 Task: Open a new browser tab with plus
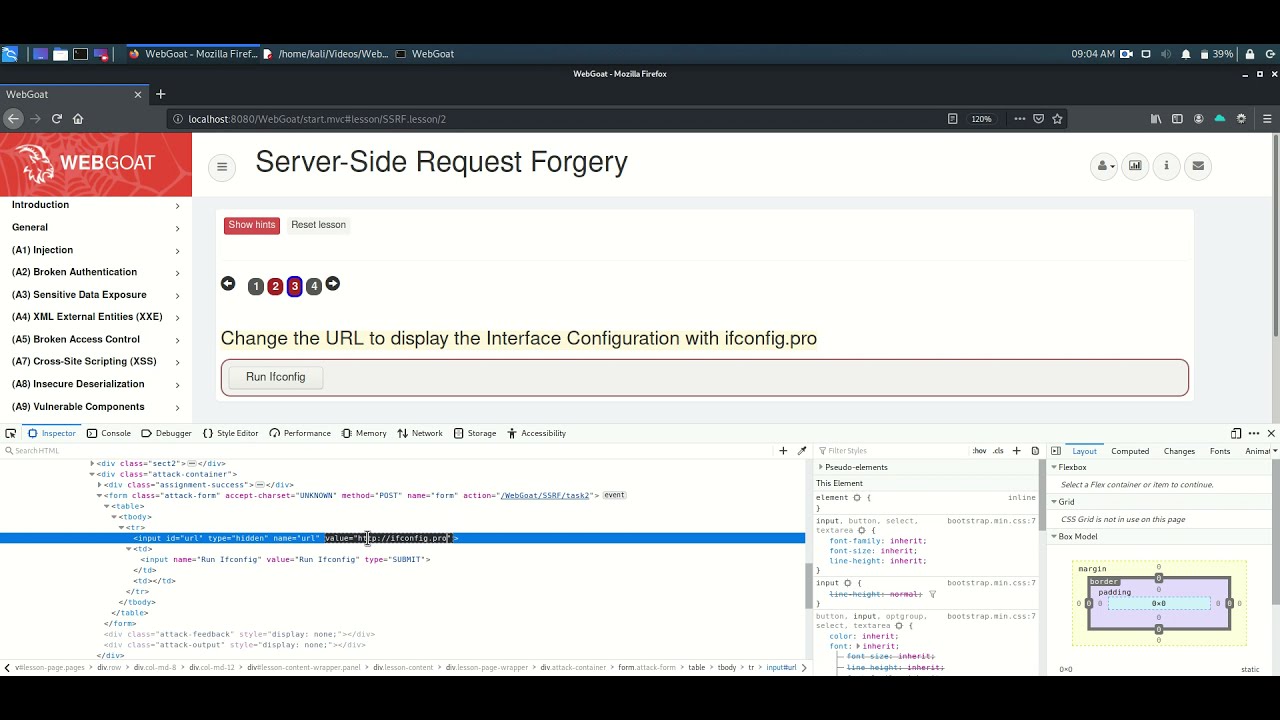pos(160,94)
